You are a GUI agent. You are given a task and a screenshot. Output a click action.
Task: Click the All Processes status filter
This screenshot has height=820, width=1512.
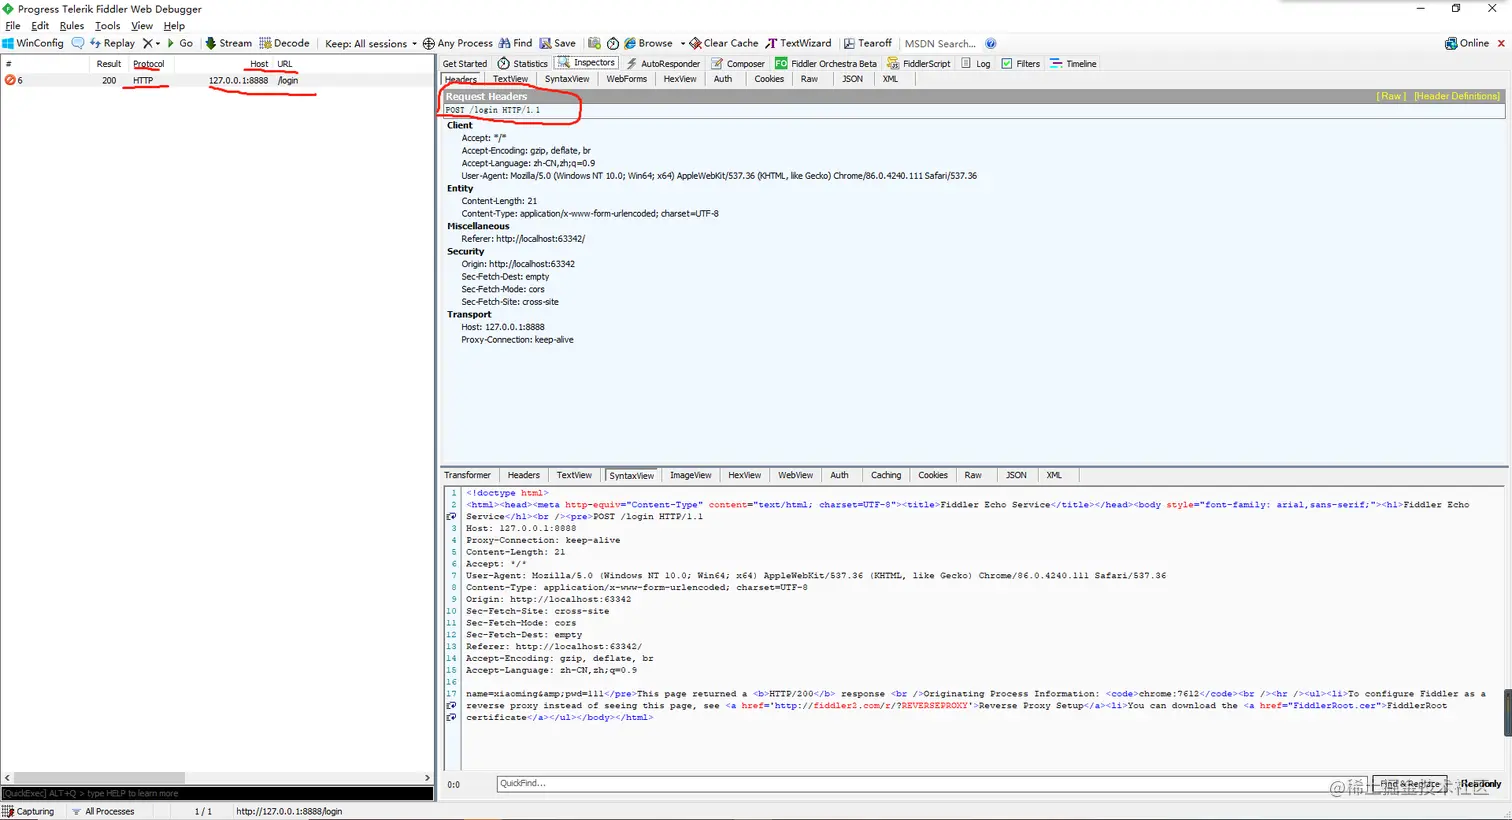pos(103,811)
